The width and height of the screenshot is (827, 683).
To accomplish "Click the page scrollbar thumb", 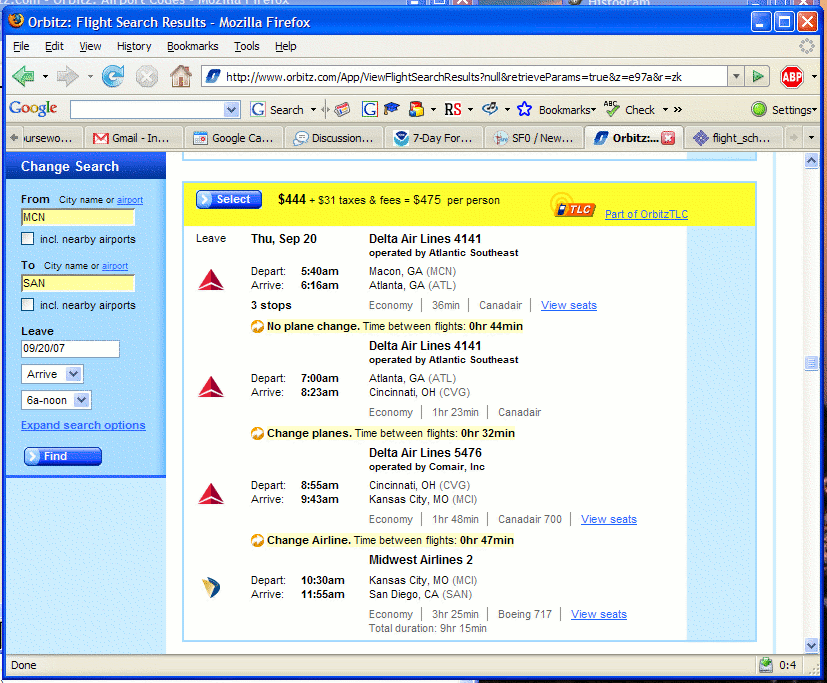I will click(811, 363).
